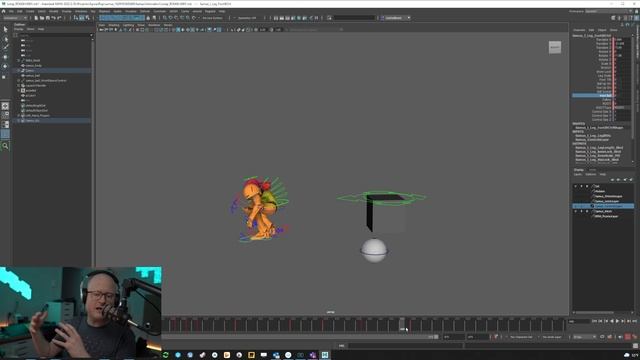Open the viewport Shading menu
This screenshot has height=360, width=640.
click(x=113, y=25)
